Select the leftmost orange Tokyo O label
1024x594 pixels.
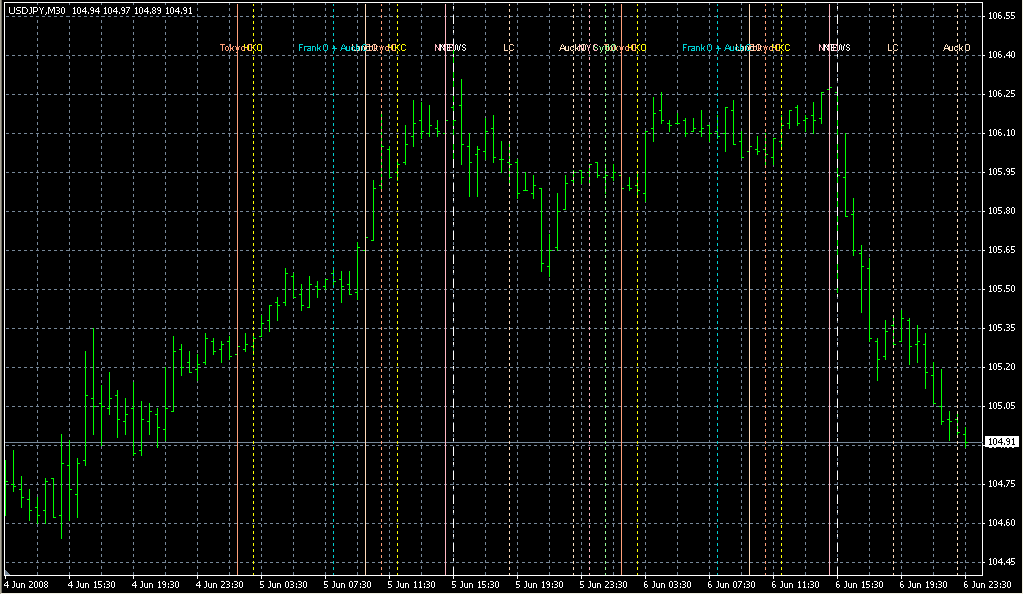click(232, 48)
